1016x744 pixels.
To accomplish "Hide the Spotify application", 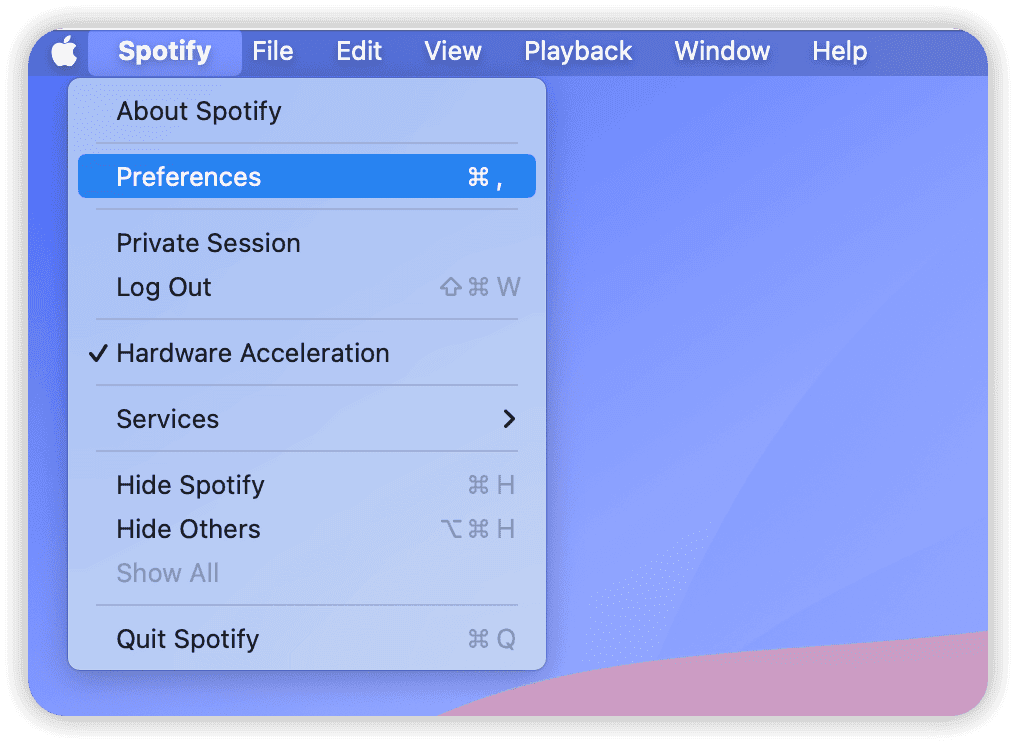I will [x=190, y=485].
